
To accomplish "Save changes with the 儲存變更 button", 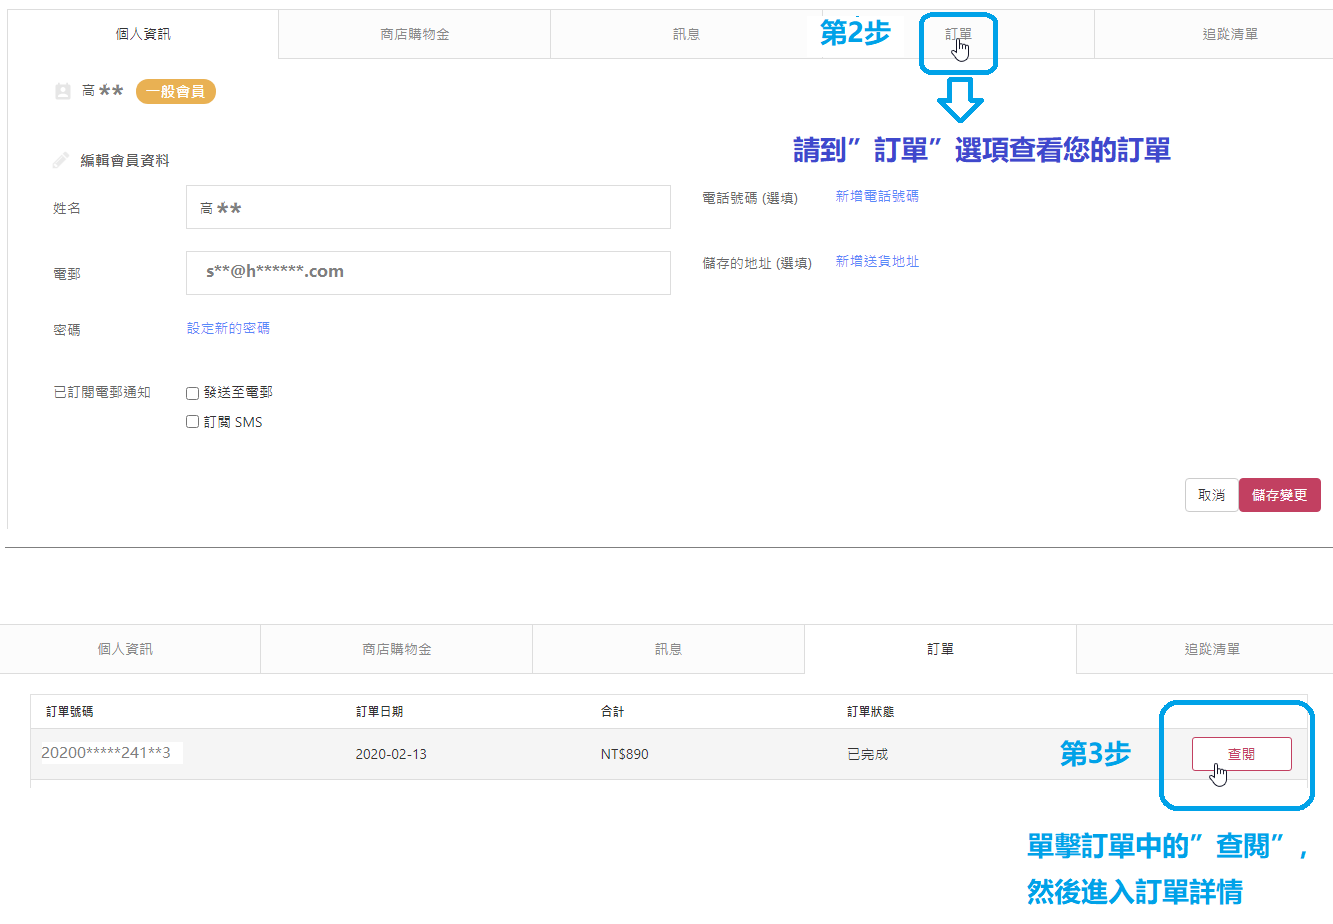I will pos(1279,495).
